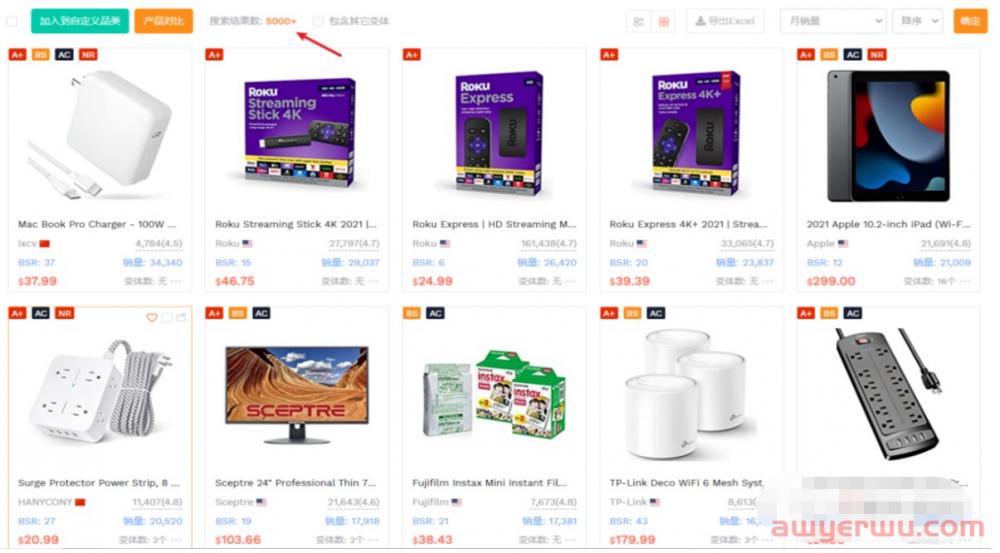Open the Sceptre monitor product thumbnail
This screenshot has height=553, width=1000.
(297, 394)
